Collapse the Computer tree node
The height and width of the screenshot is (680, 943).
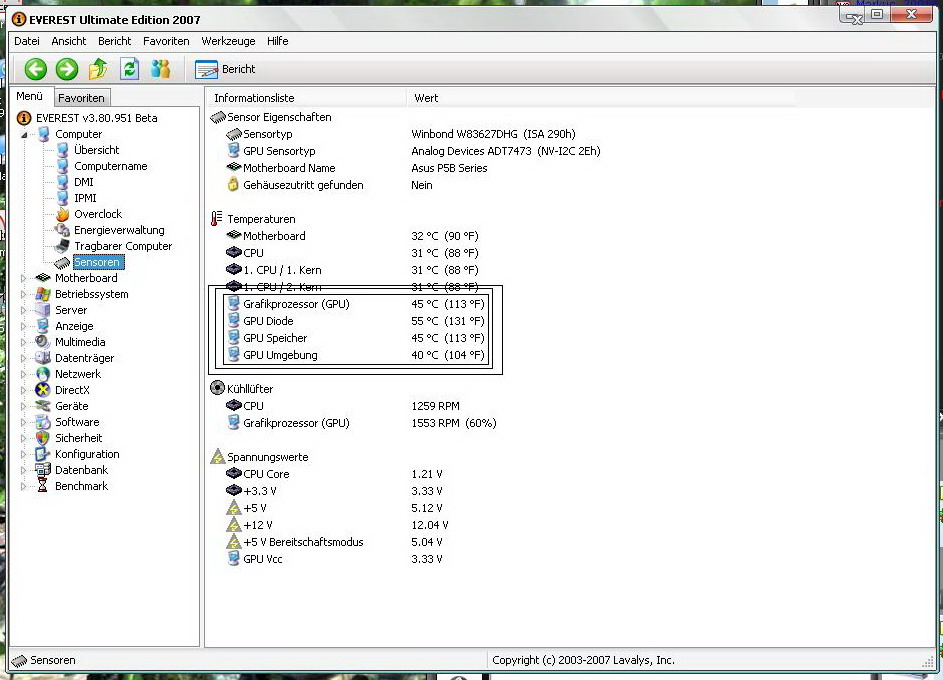(x=24, y=135)
